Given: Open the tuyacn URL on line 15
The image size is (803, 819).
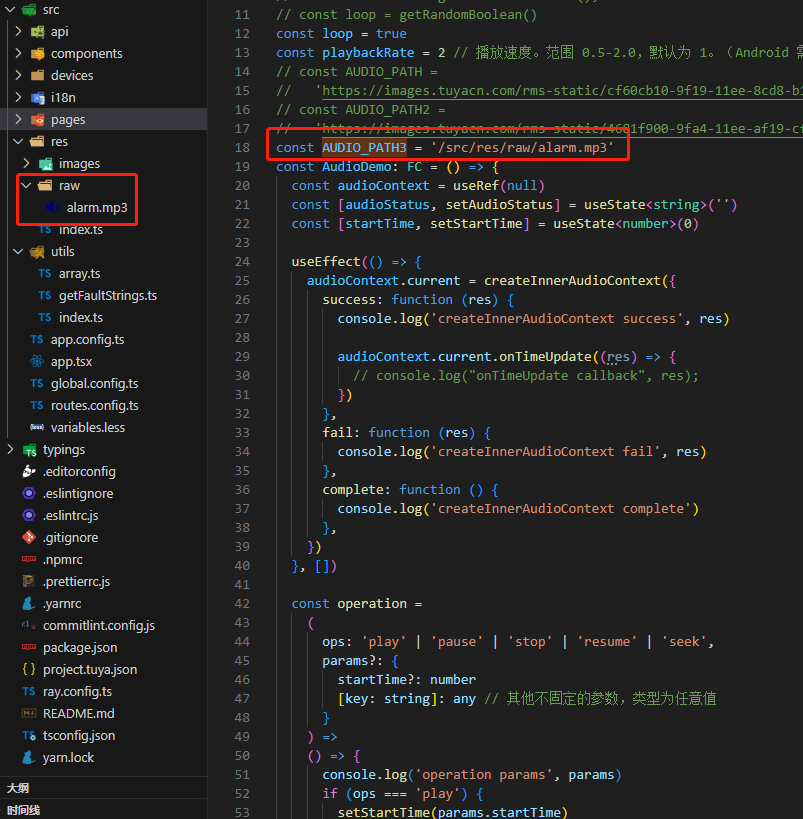Looking at the screenshot, I should (562, 90).
